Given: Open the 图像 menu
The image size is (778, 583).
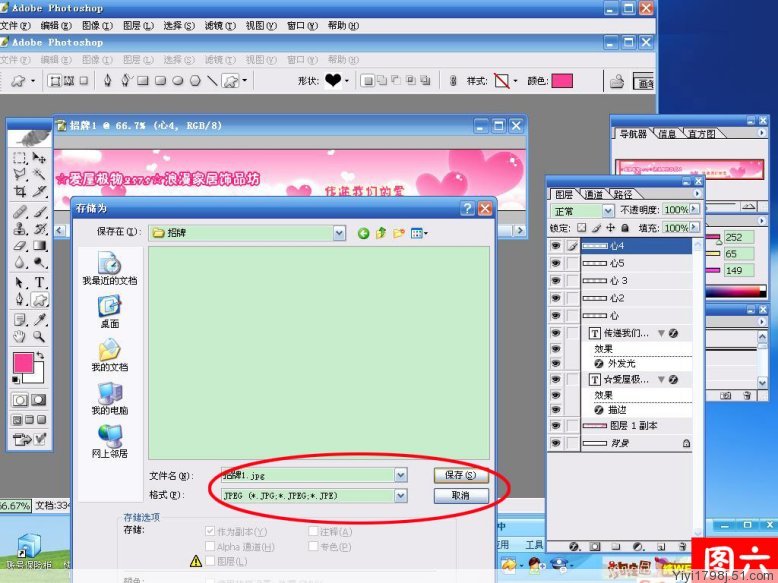Looking at the screenshot, I should pos(97,25).
